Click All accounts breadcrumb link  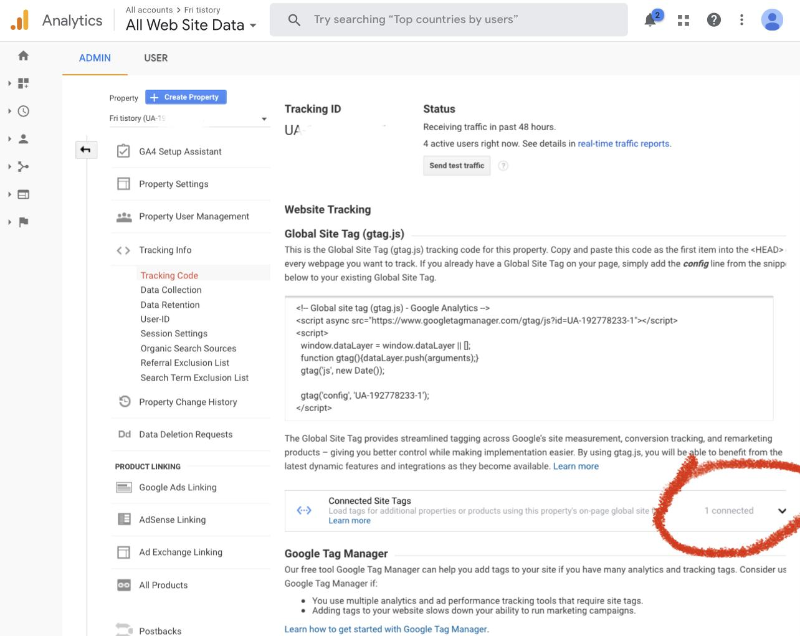[x=149, y=10]
